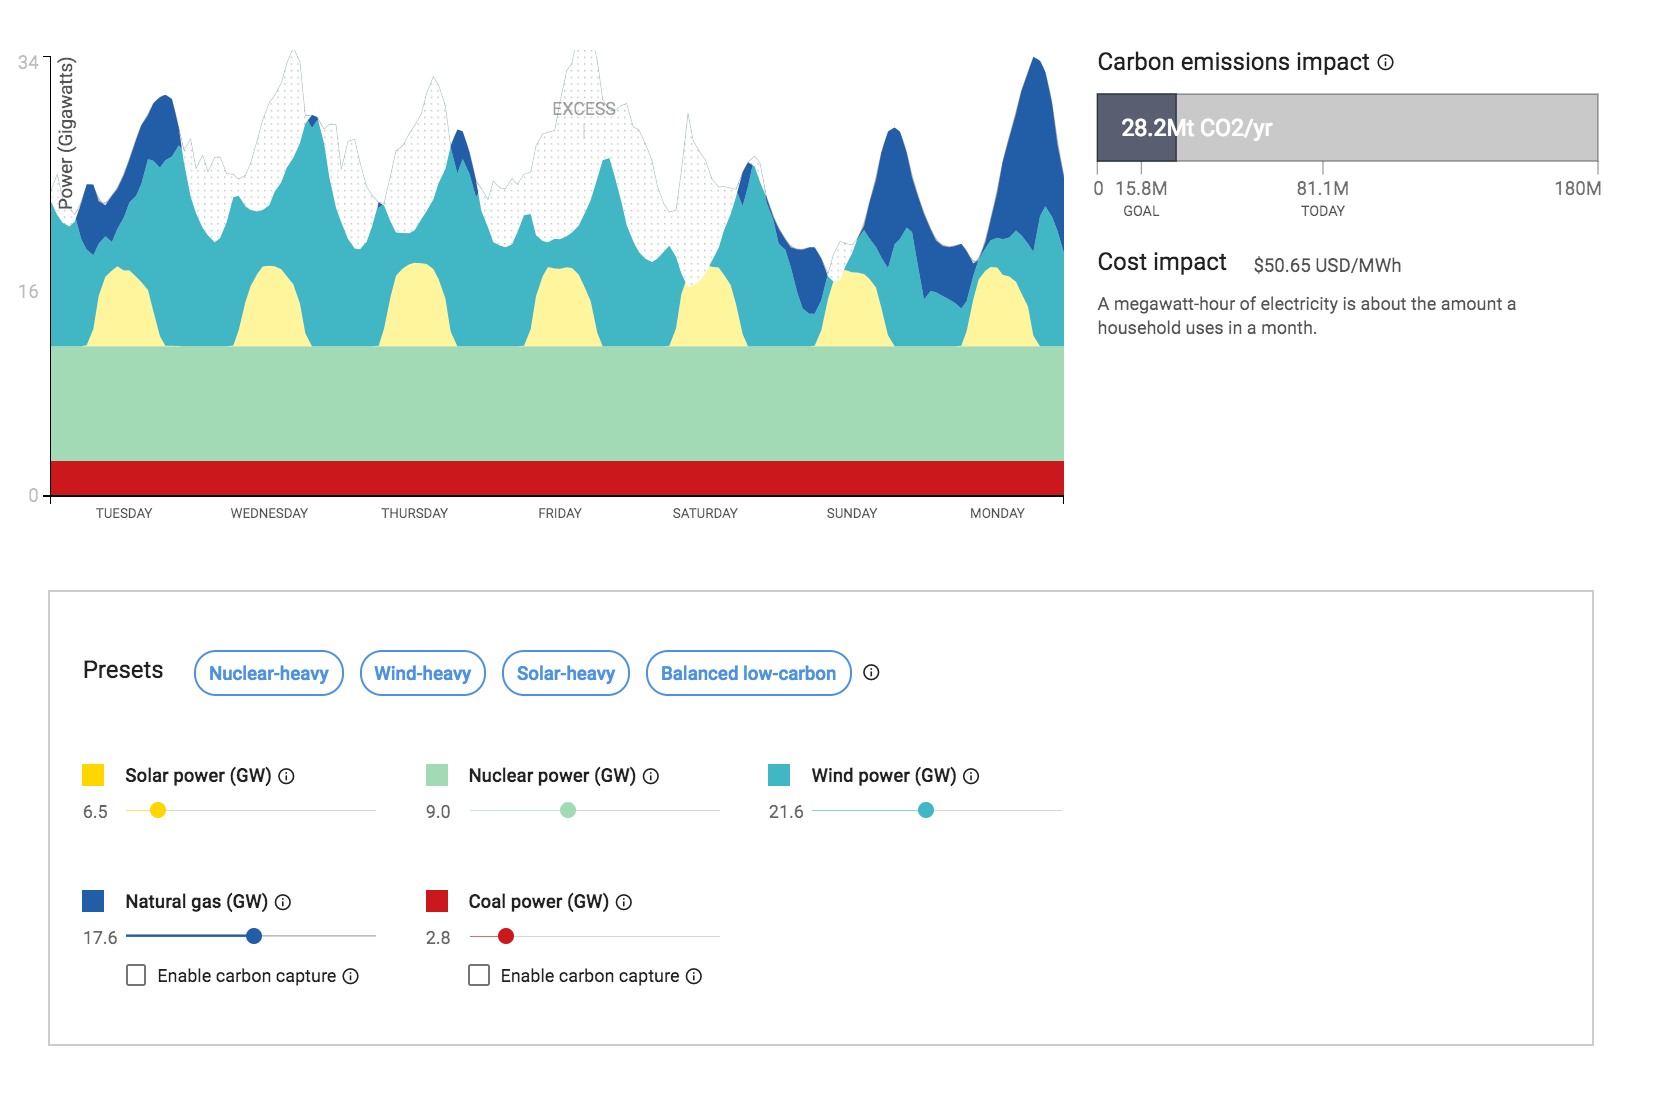Click the Wind power value 21.6

point(786,812)
